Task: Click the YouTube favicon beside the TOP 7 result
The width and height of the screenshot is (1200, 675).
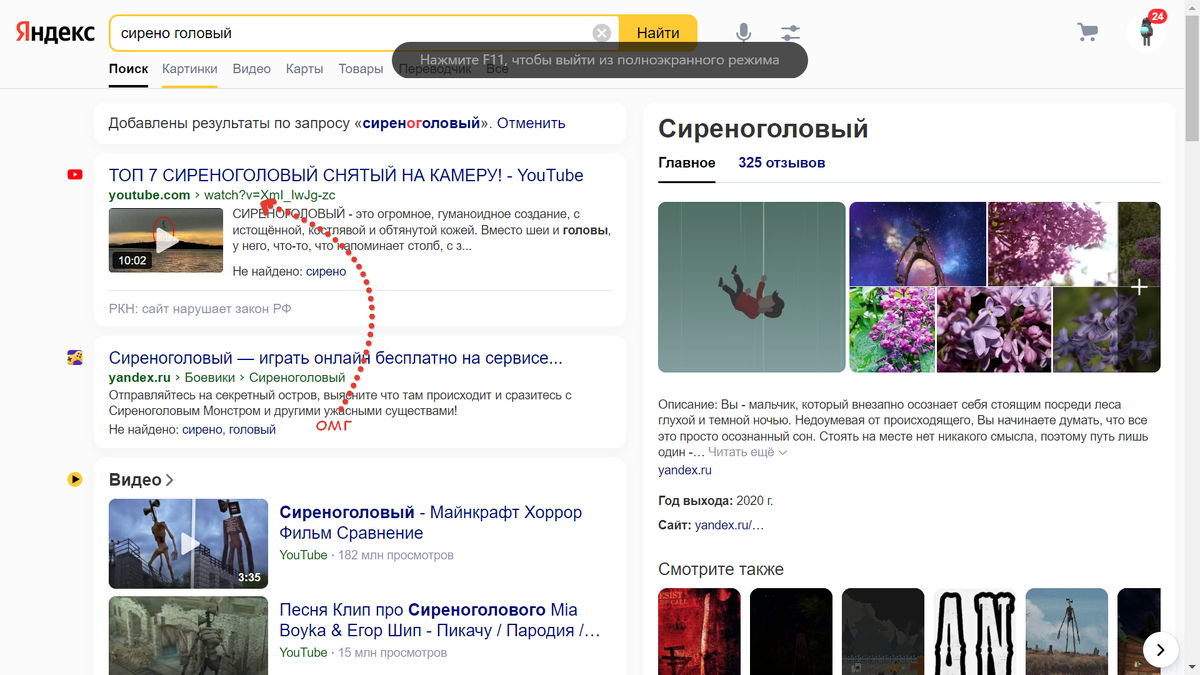Action: tap(75, 175)
